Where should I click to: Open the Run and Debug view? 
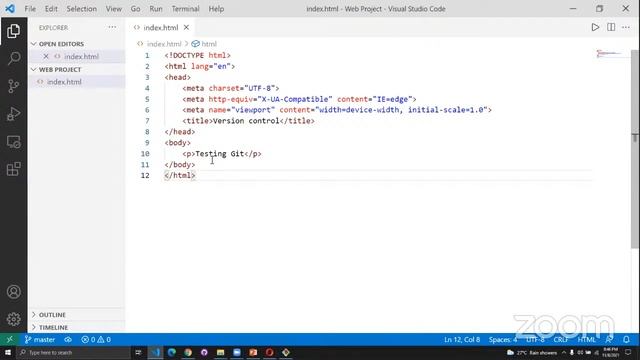(13, 114)
